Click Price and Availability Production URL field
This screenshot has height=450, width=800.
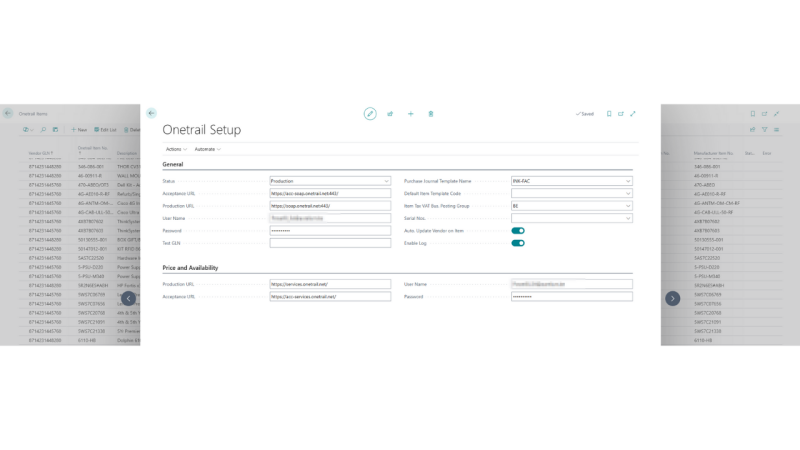pos(330,284)
